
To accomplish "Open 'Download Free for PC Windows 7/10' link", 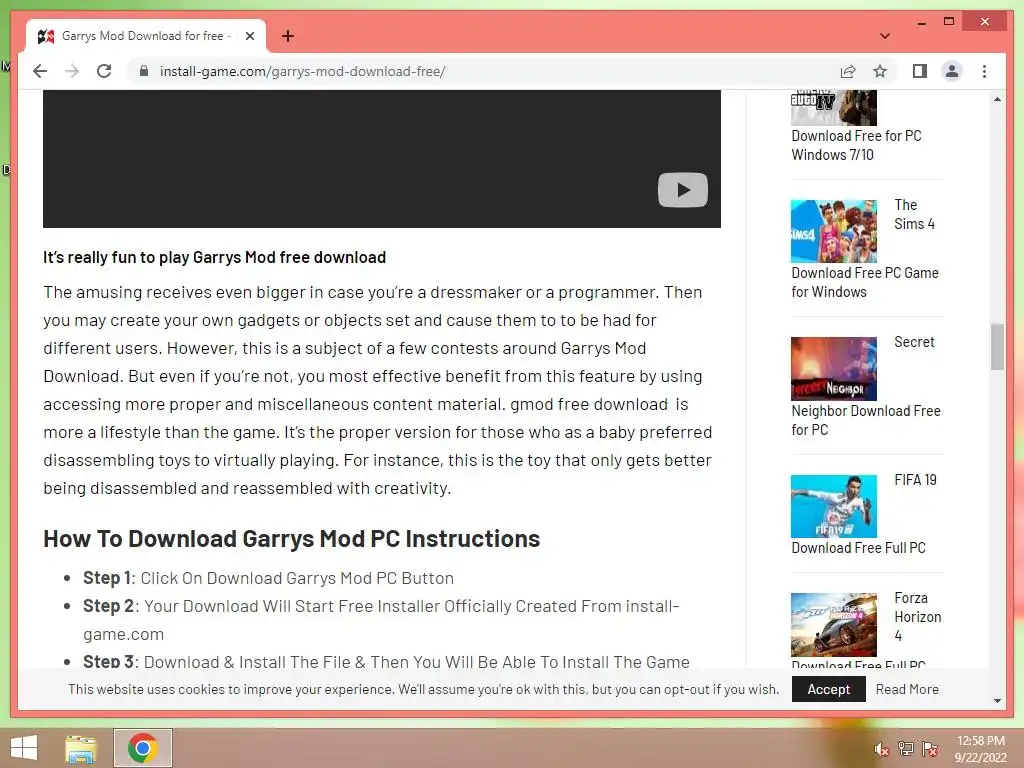I will (856, 145).
